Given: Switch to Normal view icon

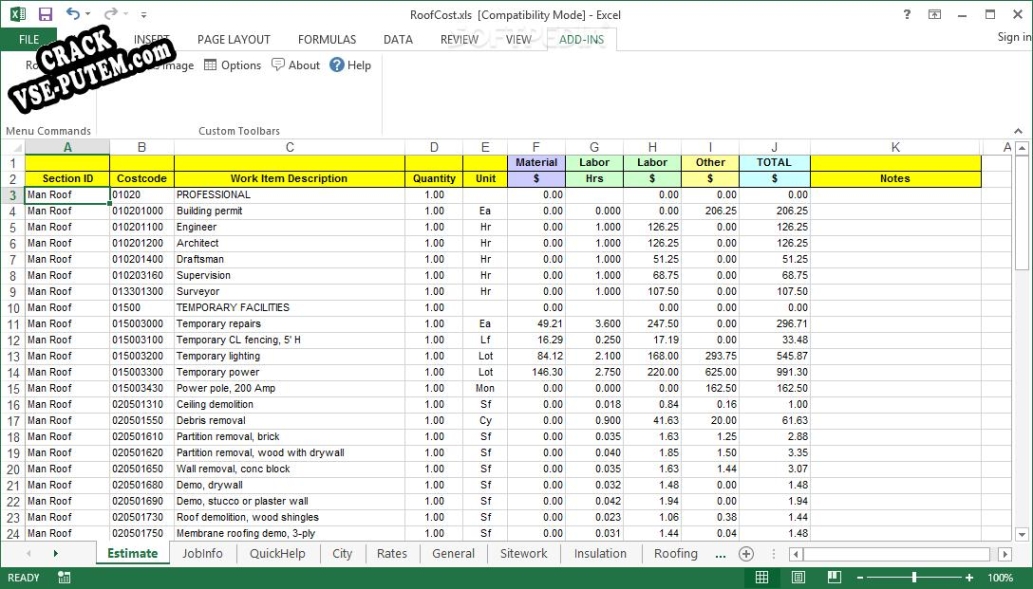Looking at the screenshot, I should tap(762, 578).
